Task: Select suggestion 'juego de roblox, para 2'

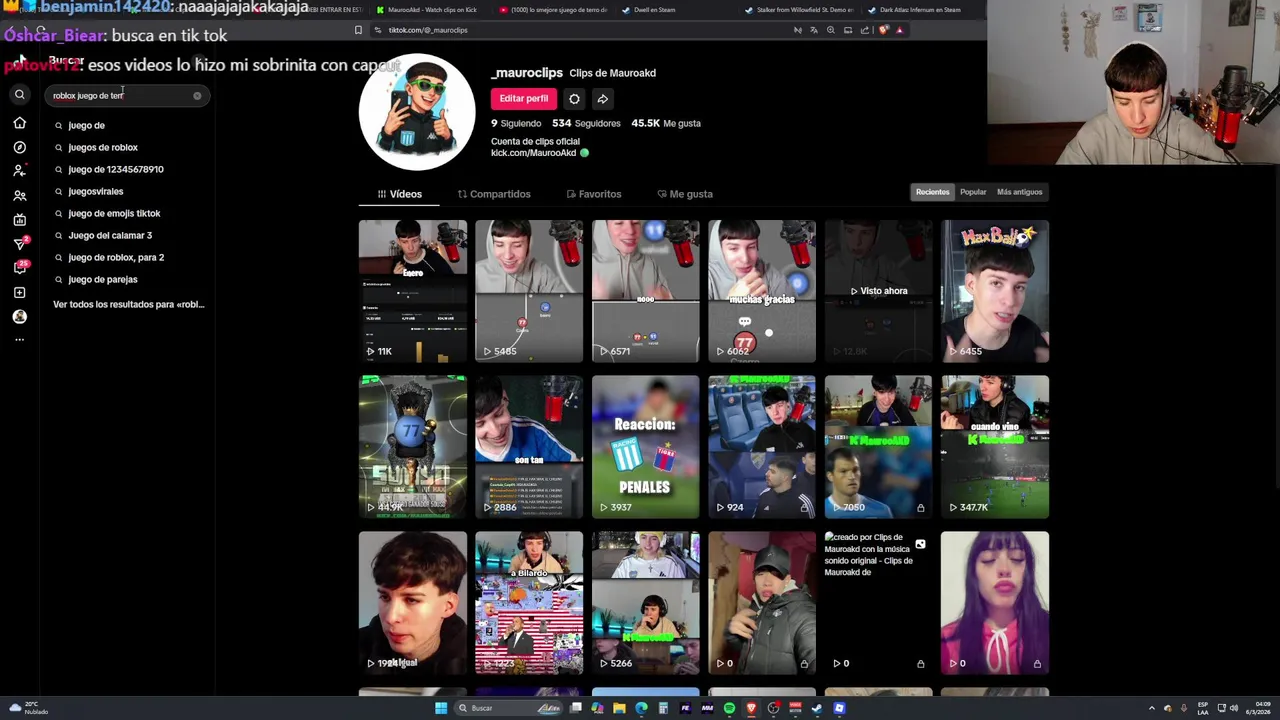Action: coord(116,257)
